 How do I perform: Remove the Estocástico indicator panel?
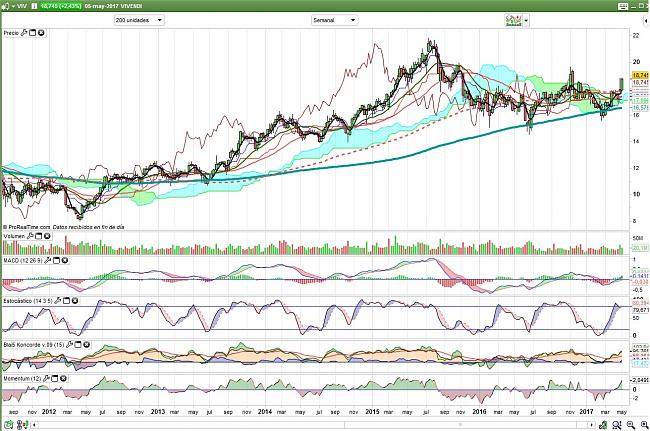[75, 300]
